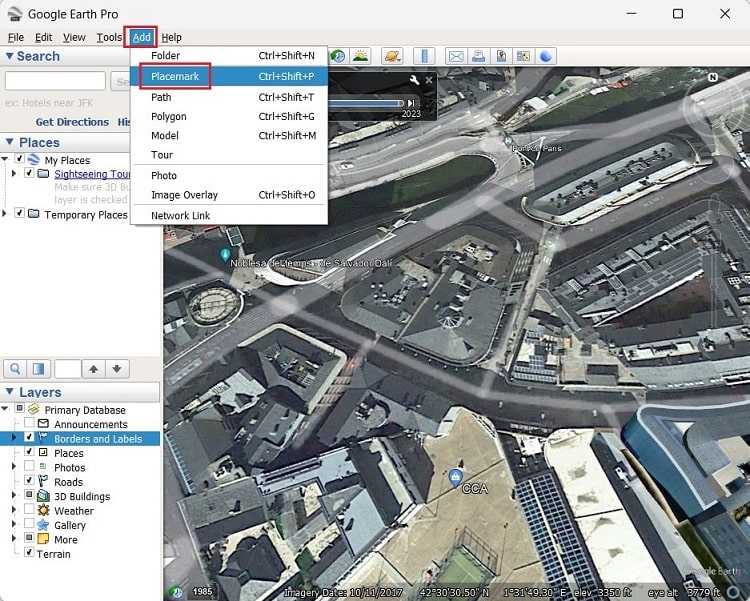Click the email envelope toolbar icon

click(456, 56)
